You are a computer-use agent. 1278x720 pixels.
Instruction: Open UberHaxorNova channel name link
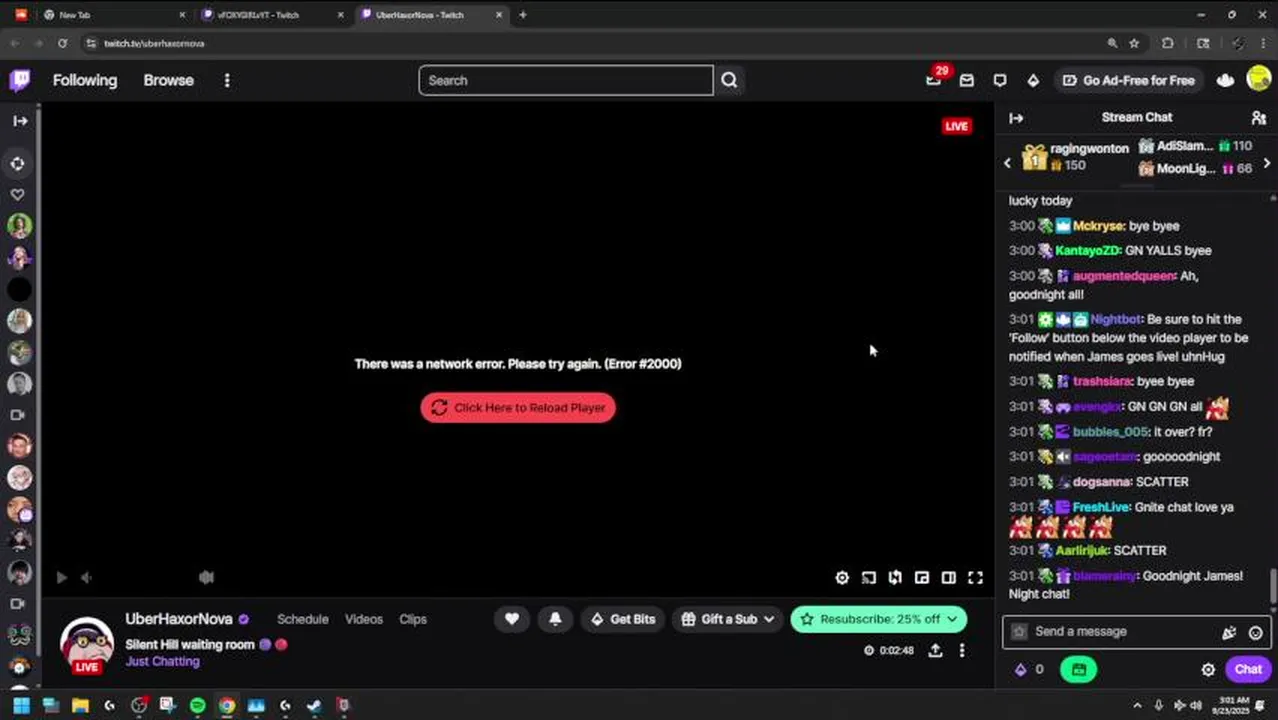179,619
